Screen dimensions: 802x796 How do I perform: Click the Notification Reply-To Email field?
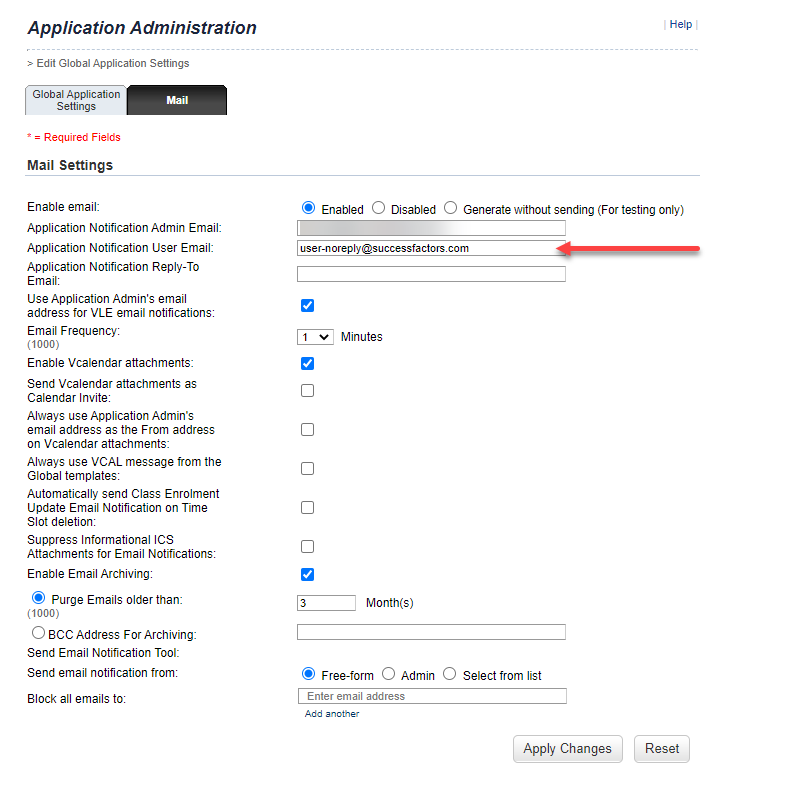coord(431,274)
